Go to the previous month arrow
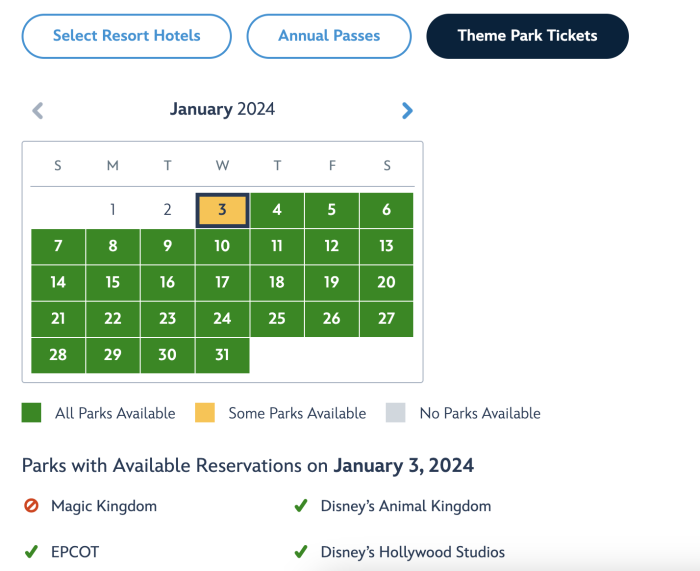 pyautogui.click(x=38, y=111)
